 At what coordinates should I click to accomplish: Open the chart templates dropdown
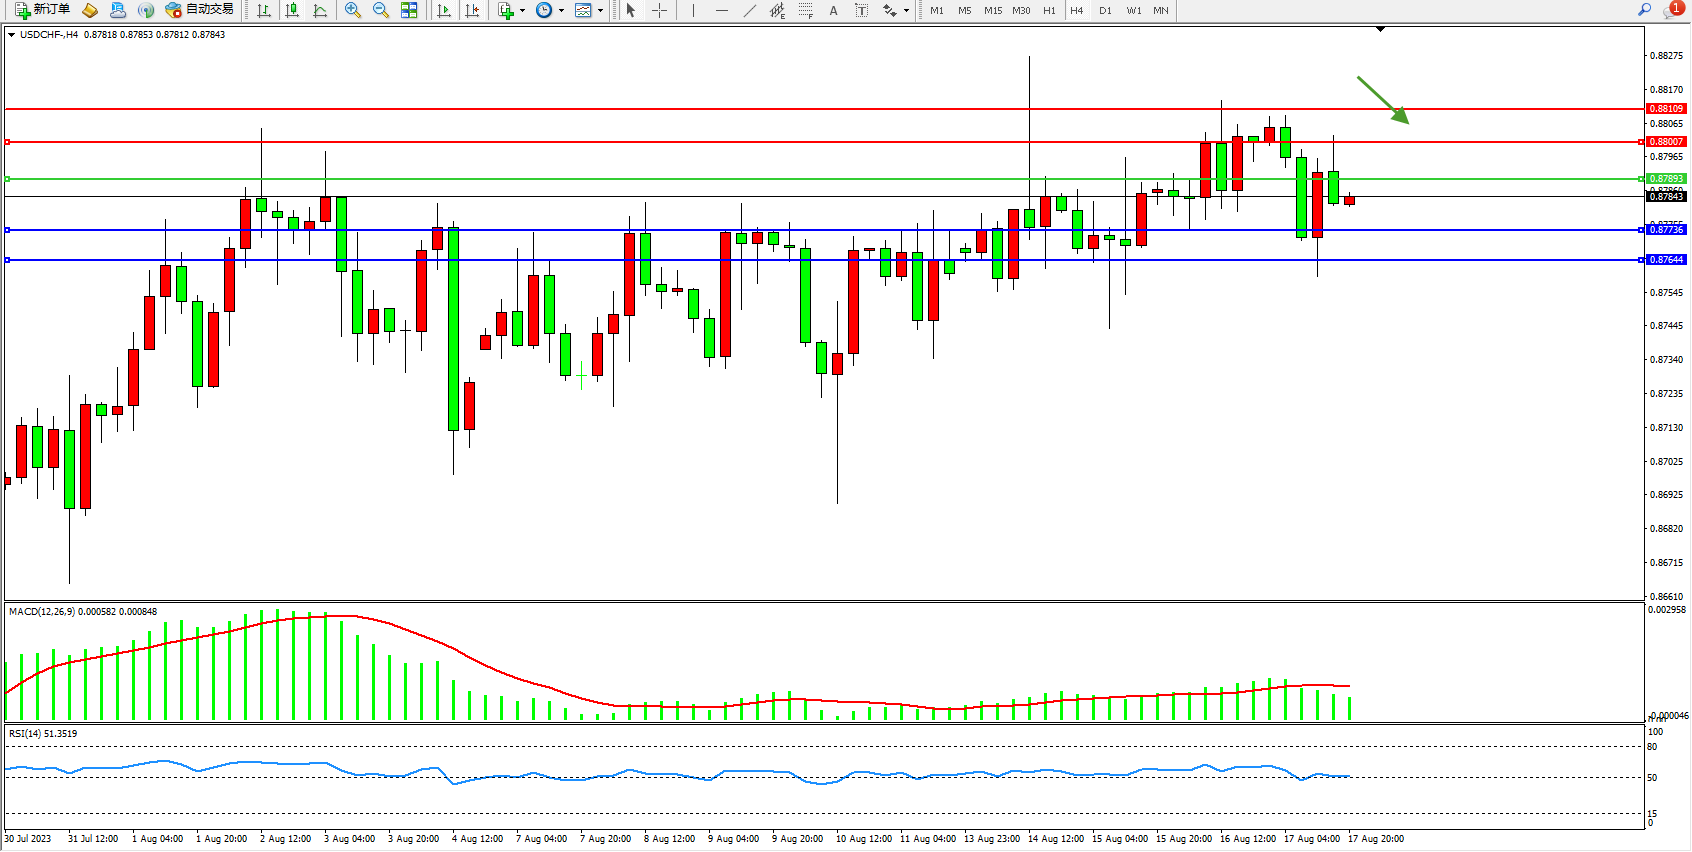(600, 11)
